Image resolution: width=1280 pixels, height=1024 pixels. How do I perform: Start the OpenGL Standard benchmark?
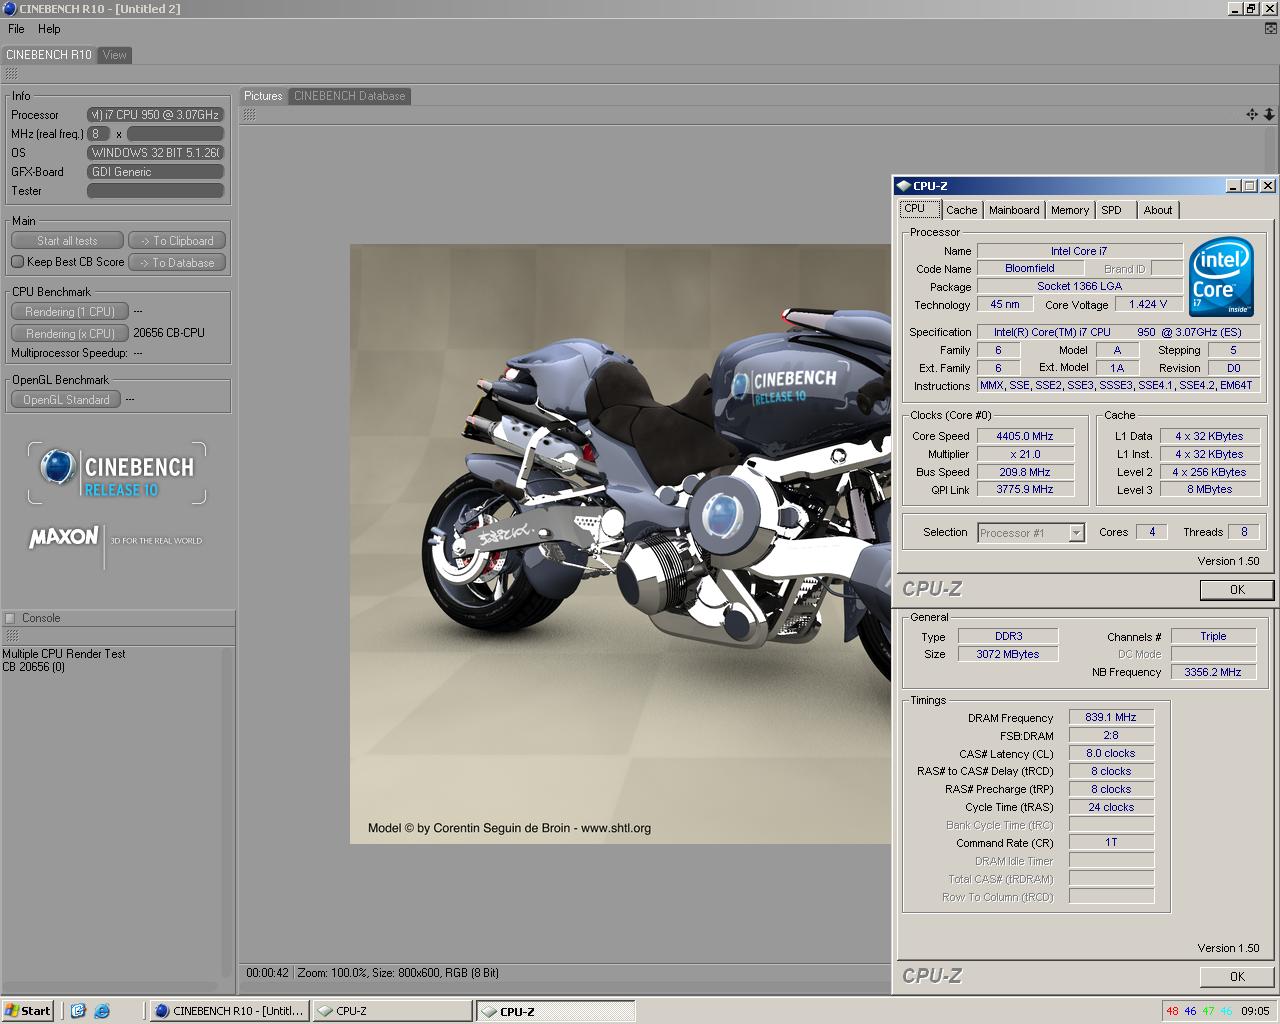coord(66,400)
